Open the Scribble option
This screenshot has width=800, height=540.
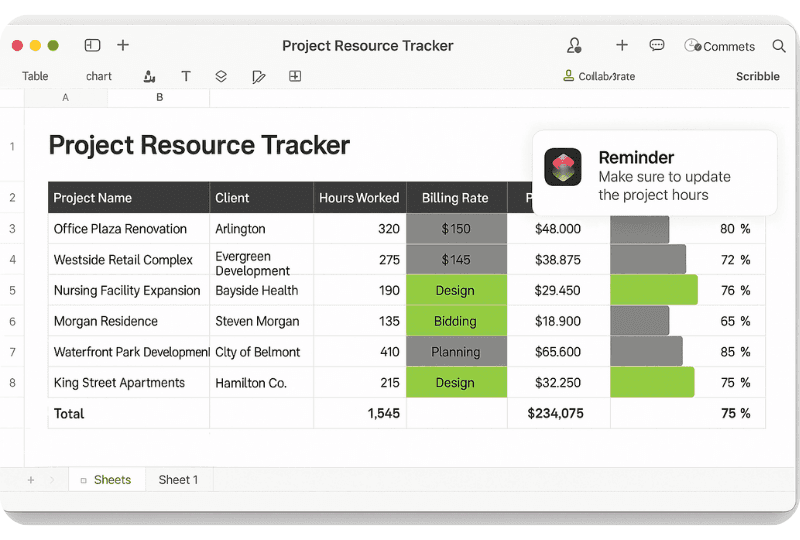758,77
